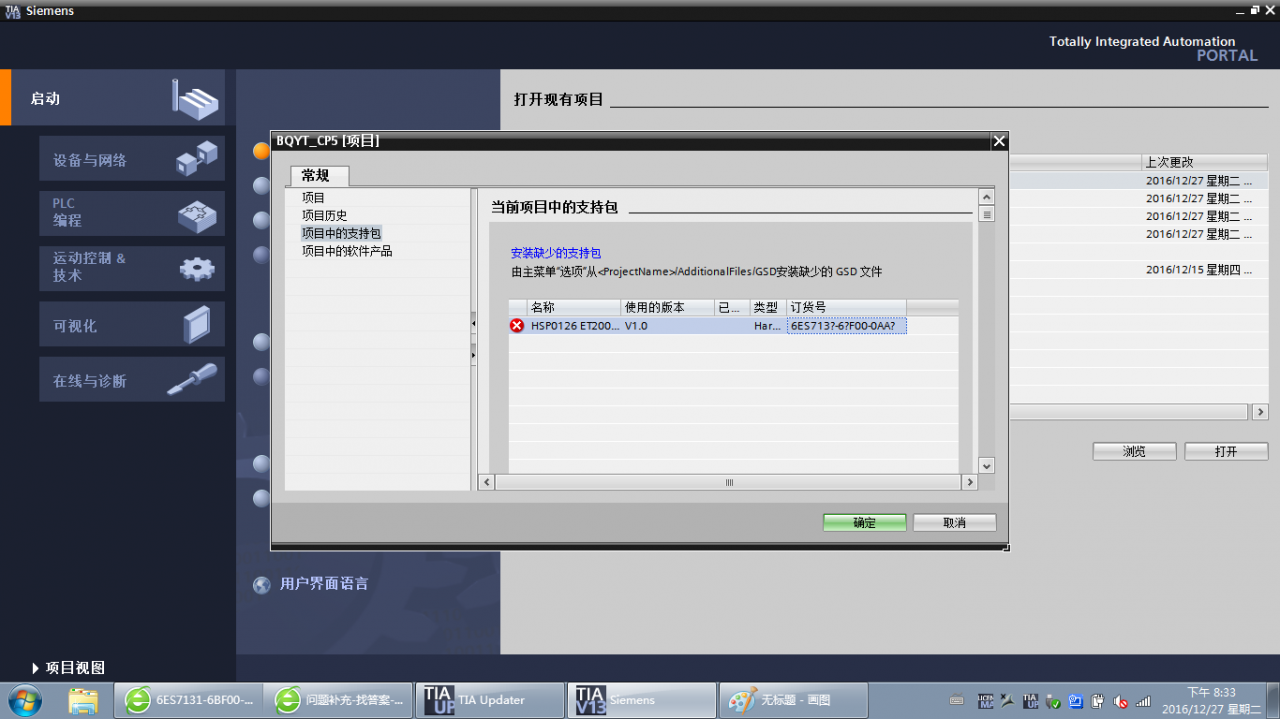1280x719 pixels.
Task: Click the 取消 button
Action: click(x=954, y=523)
